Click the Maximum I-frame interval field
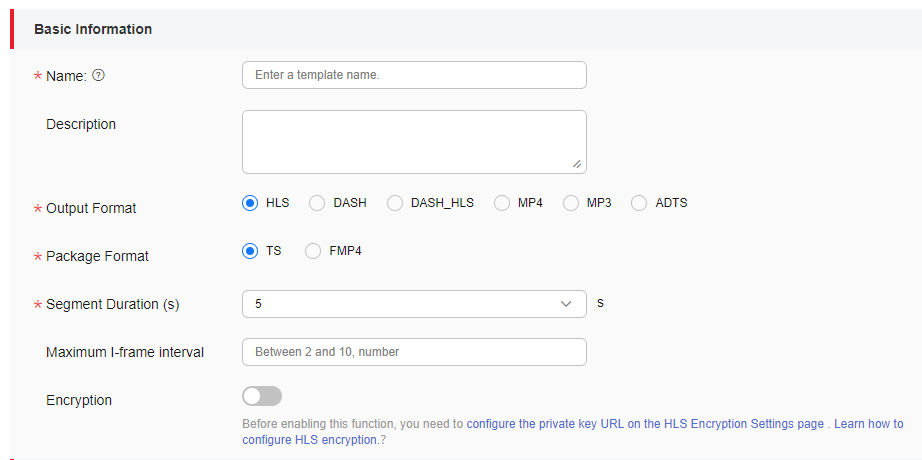This screenshot has width=922, height=460. (414, 352)
